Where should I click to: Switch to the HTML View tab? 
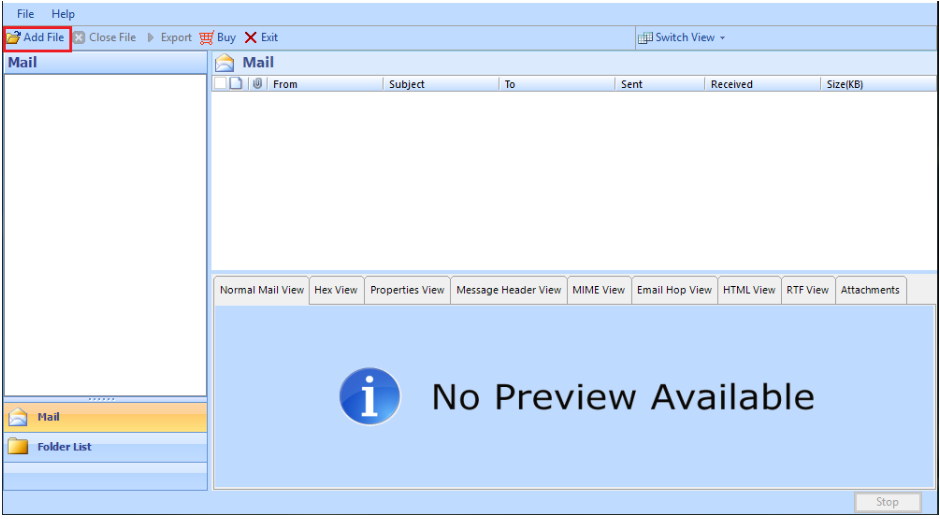pos(749,290)
